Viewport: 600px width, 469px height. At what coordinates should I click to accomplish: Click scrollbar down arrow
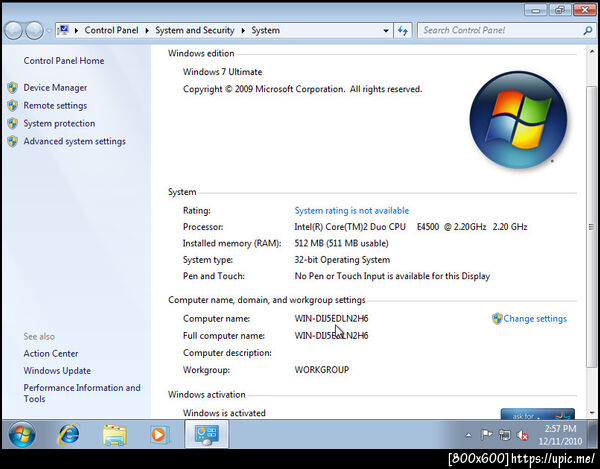click(592, 413)
